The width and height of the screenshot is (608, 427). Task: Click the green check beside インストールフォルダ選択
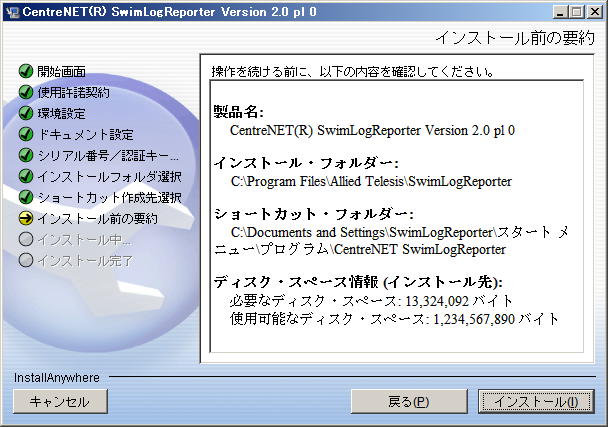point(26,176)
